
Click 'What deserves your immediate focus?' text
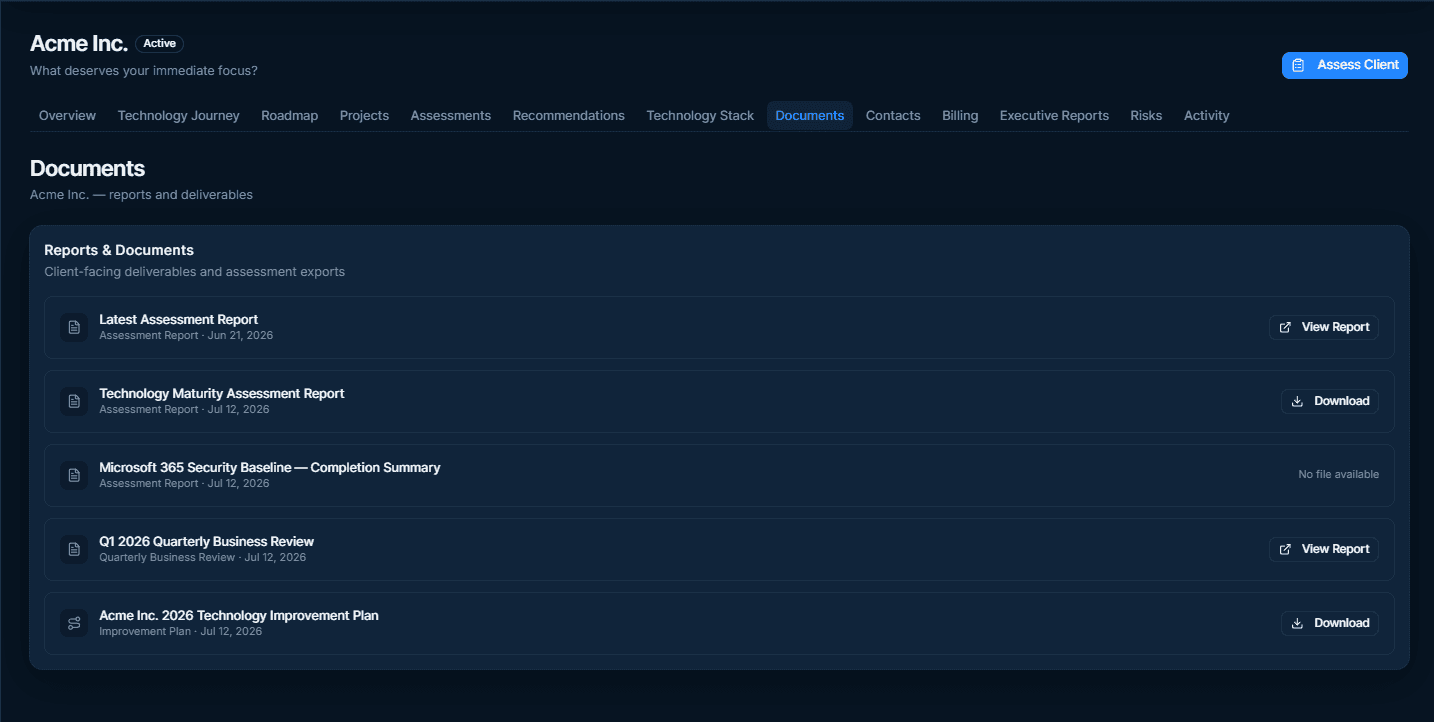click(x=144, y=71)
